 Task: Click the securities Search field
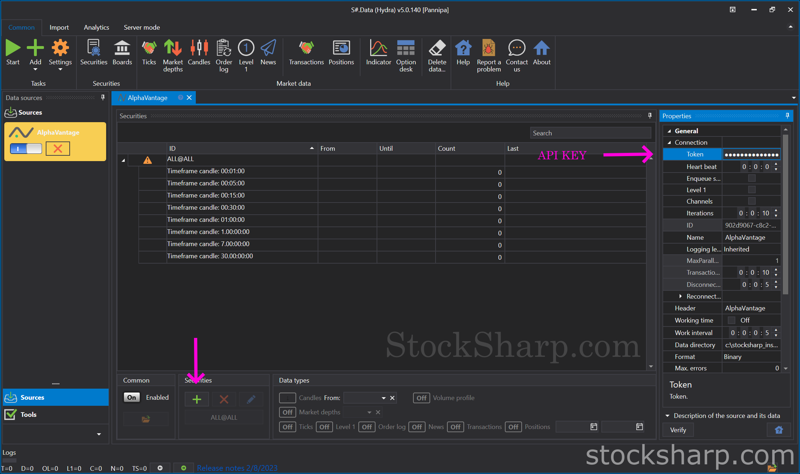click(x=590, y=133)
